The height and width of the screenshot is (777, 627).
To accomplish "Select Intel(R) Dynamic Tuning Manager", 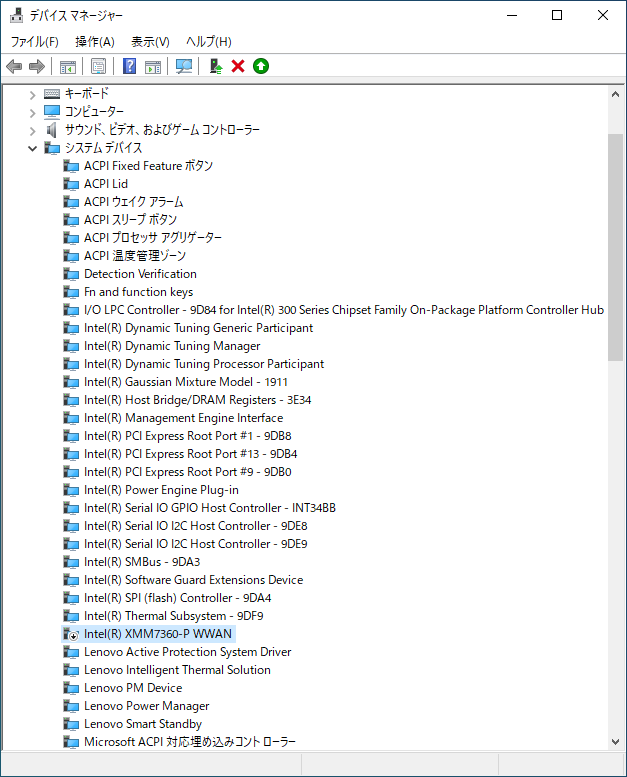I will 172,346.
